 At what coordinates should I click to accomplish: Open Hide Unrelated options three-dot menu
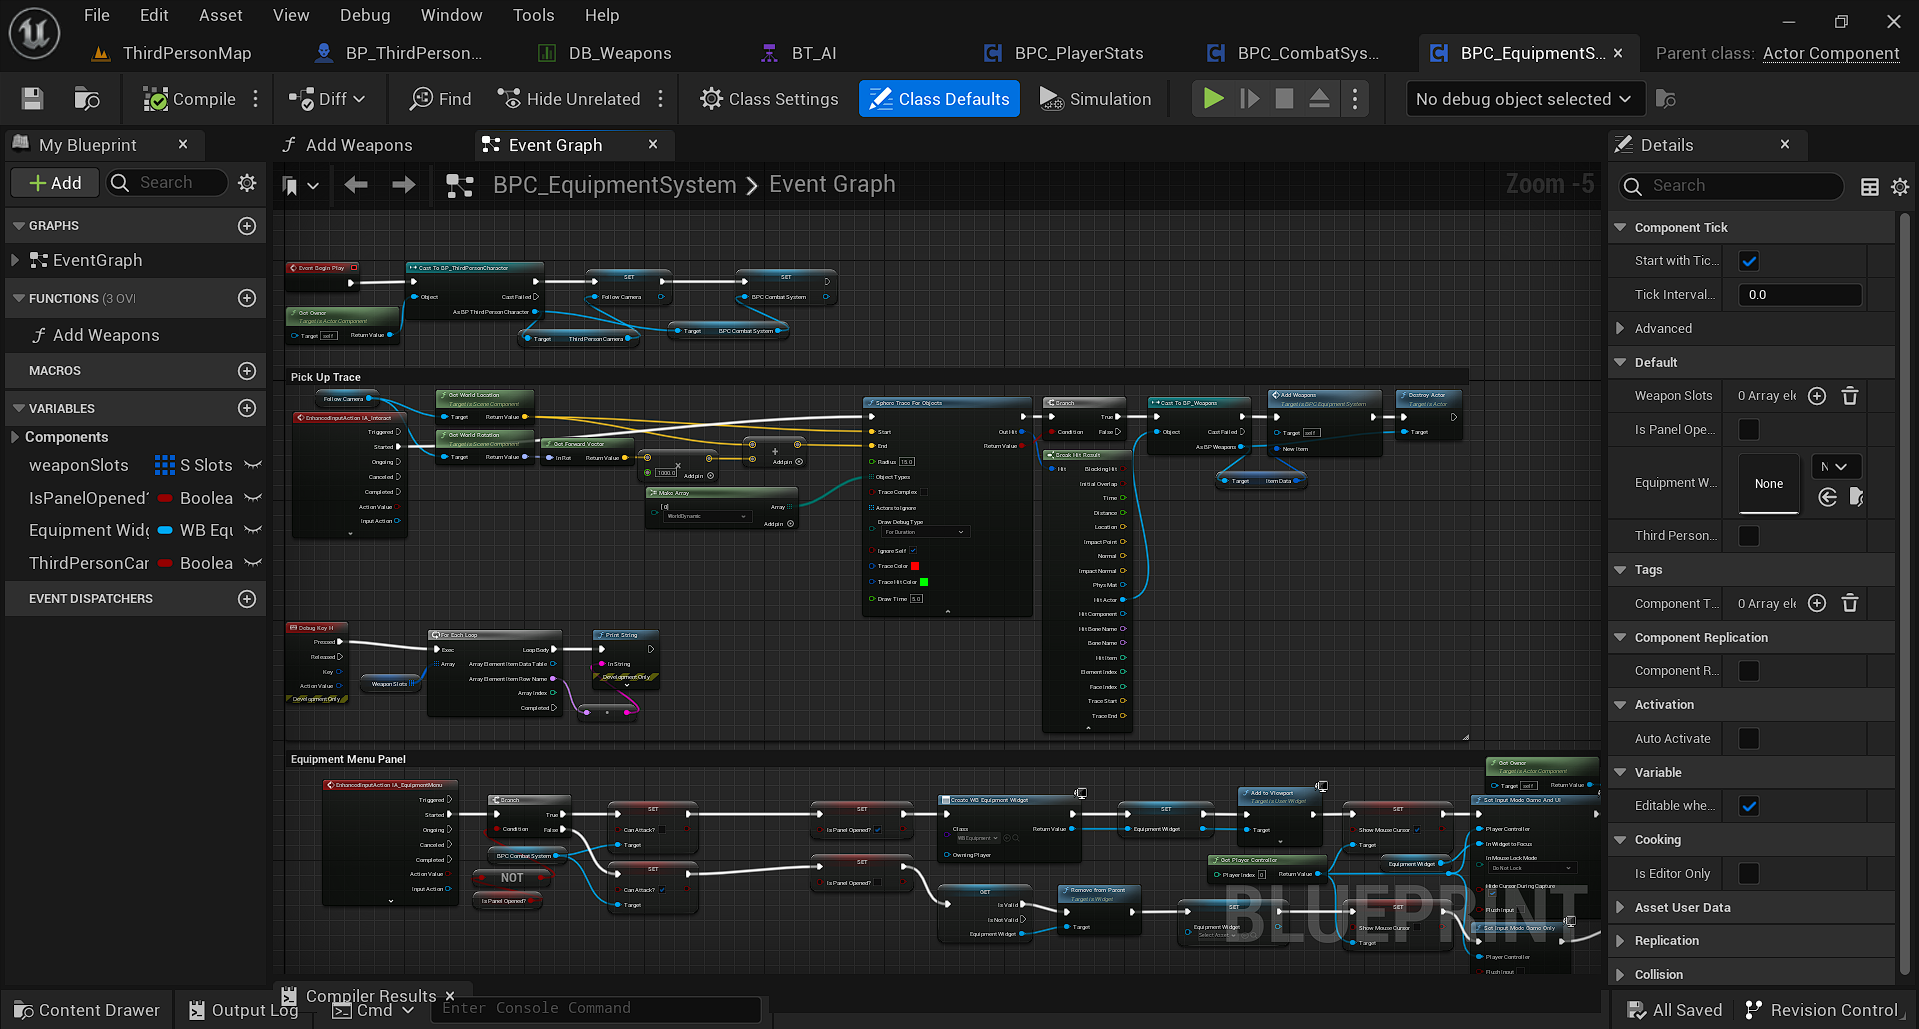[x=661, y=99]
